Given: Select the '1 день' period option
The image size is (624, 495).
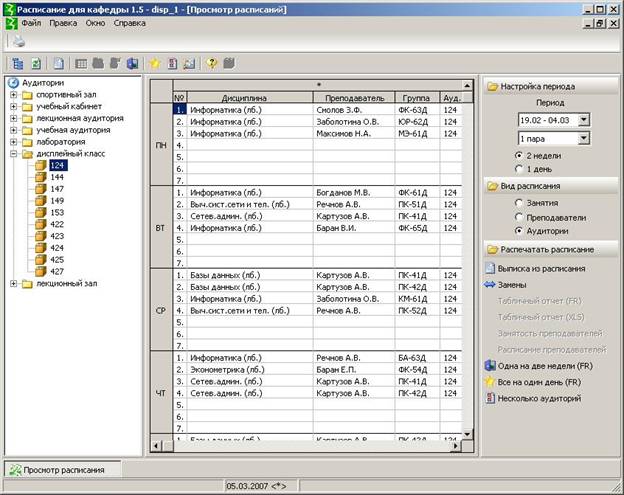Looking at the screenshot, I should pyautogui.click(x=518, y=169).
